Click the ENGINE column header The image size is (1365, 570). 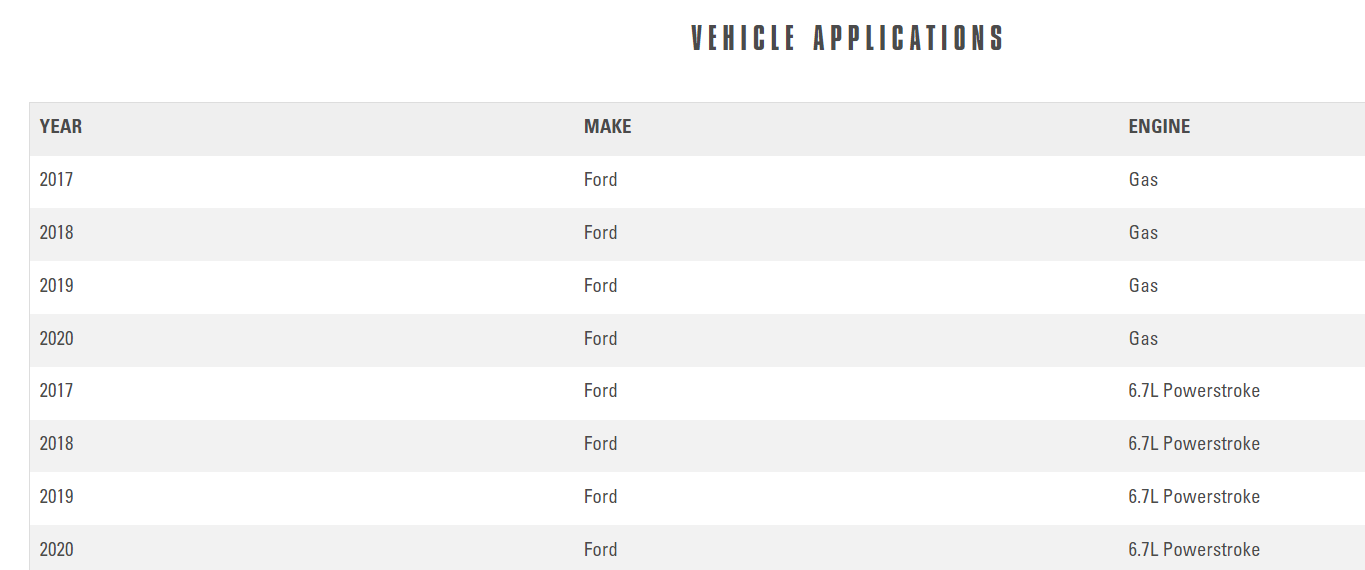point(1159,127)
